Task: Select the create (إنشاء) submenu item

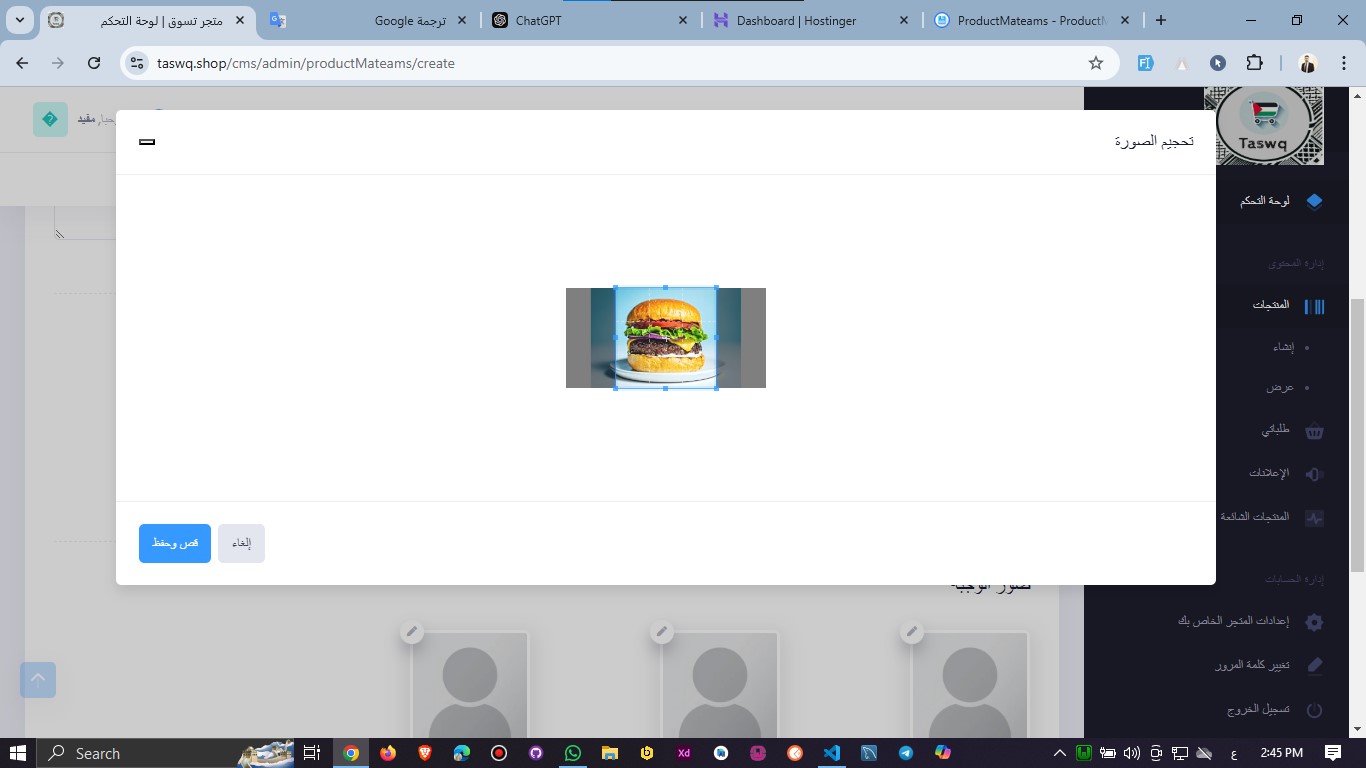Action: pos(1283,347)
